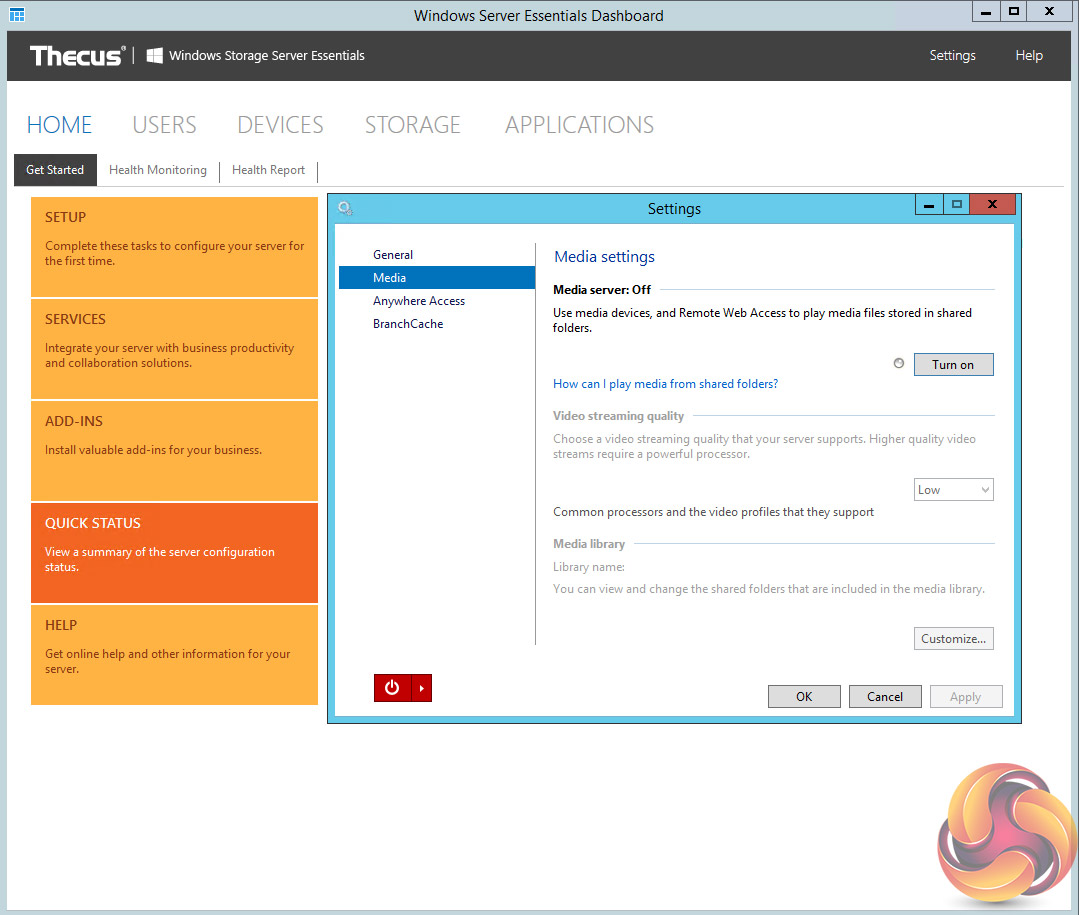
Task: Open the DEVICES section
Action: point(280,125)
